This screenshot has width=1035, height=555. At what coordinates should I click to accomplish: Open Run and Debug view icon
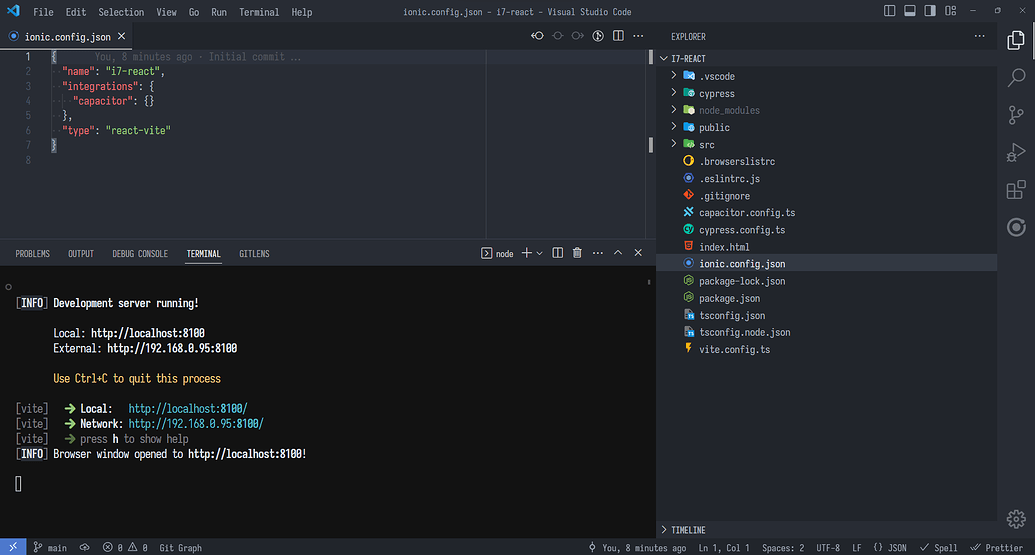(x=1015, y=152)
